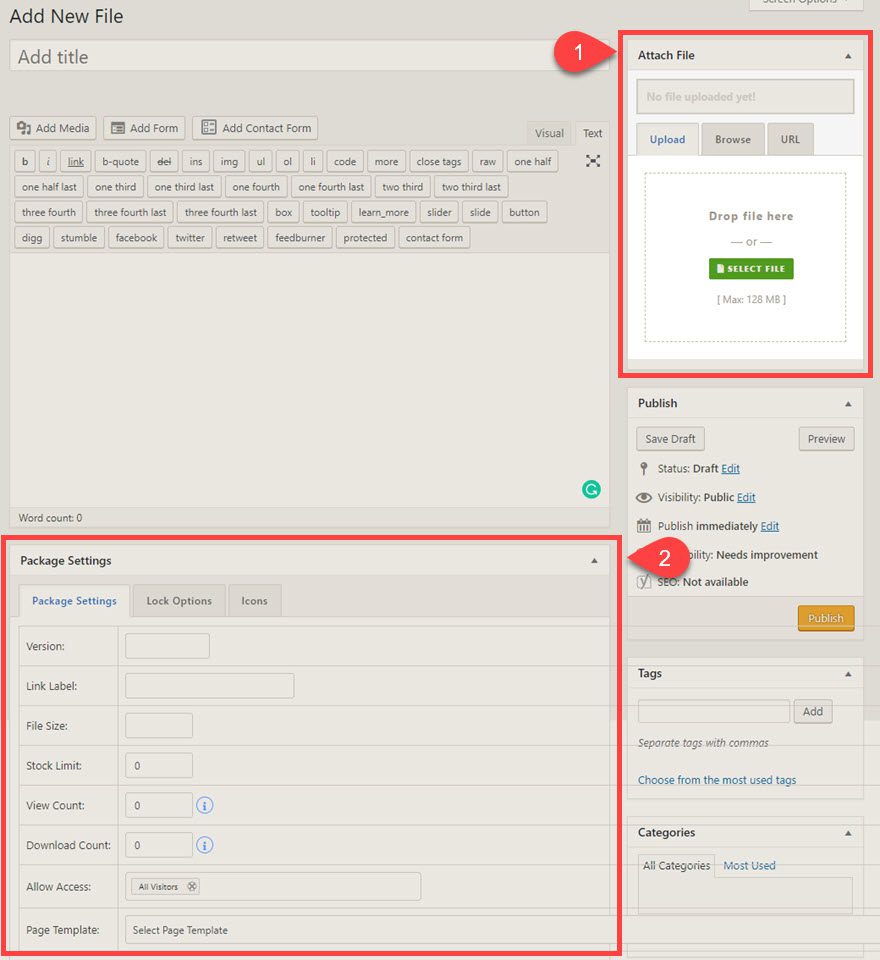Click the Grammarly icon in the editor
The width and height of the screenshot is (880, 960).
[591, 489]
